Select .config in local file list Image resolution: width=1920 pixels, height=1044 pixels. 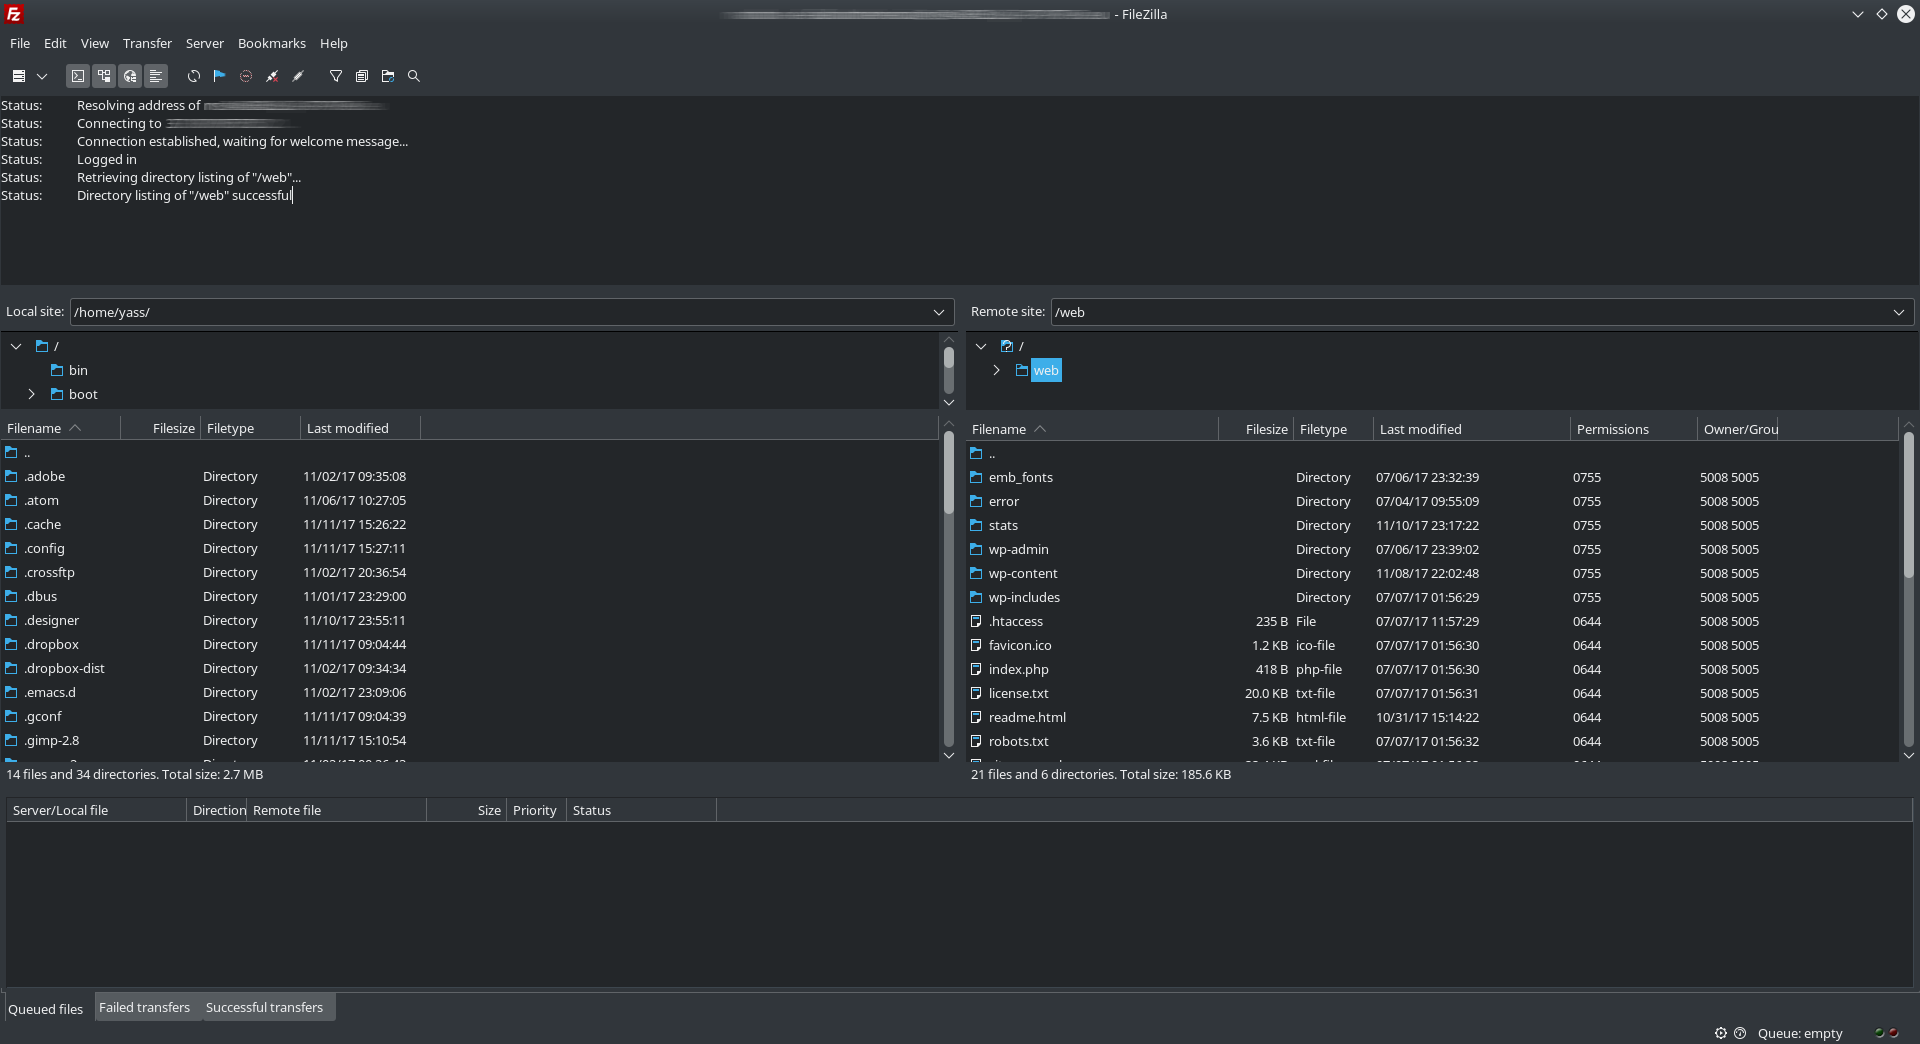44,548
